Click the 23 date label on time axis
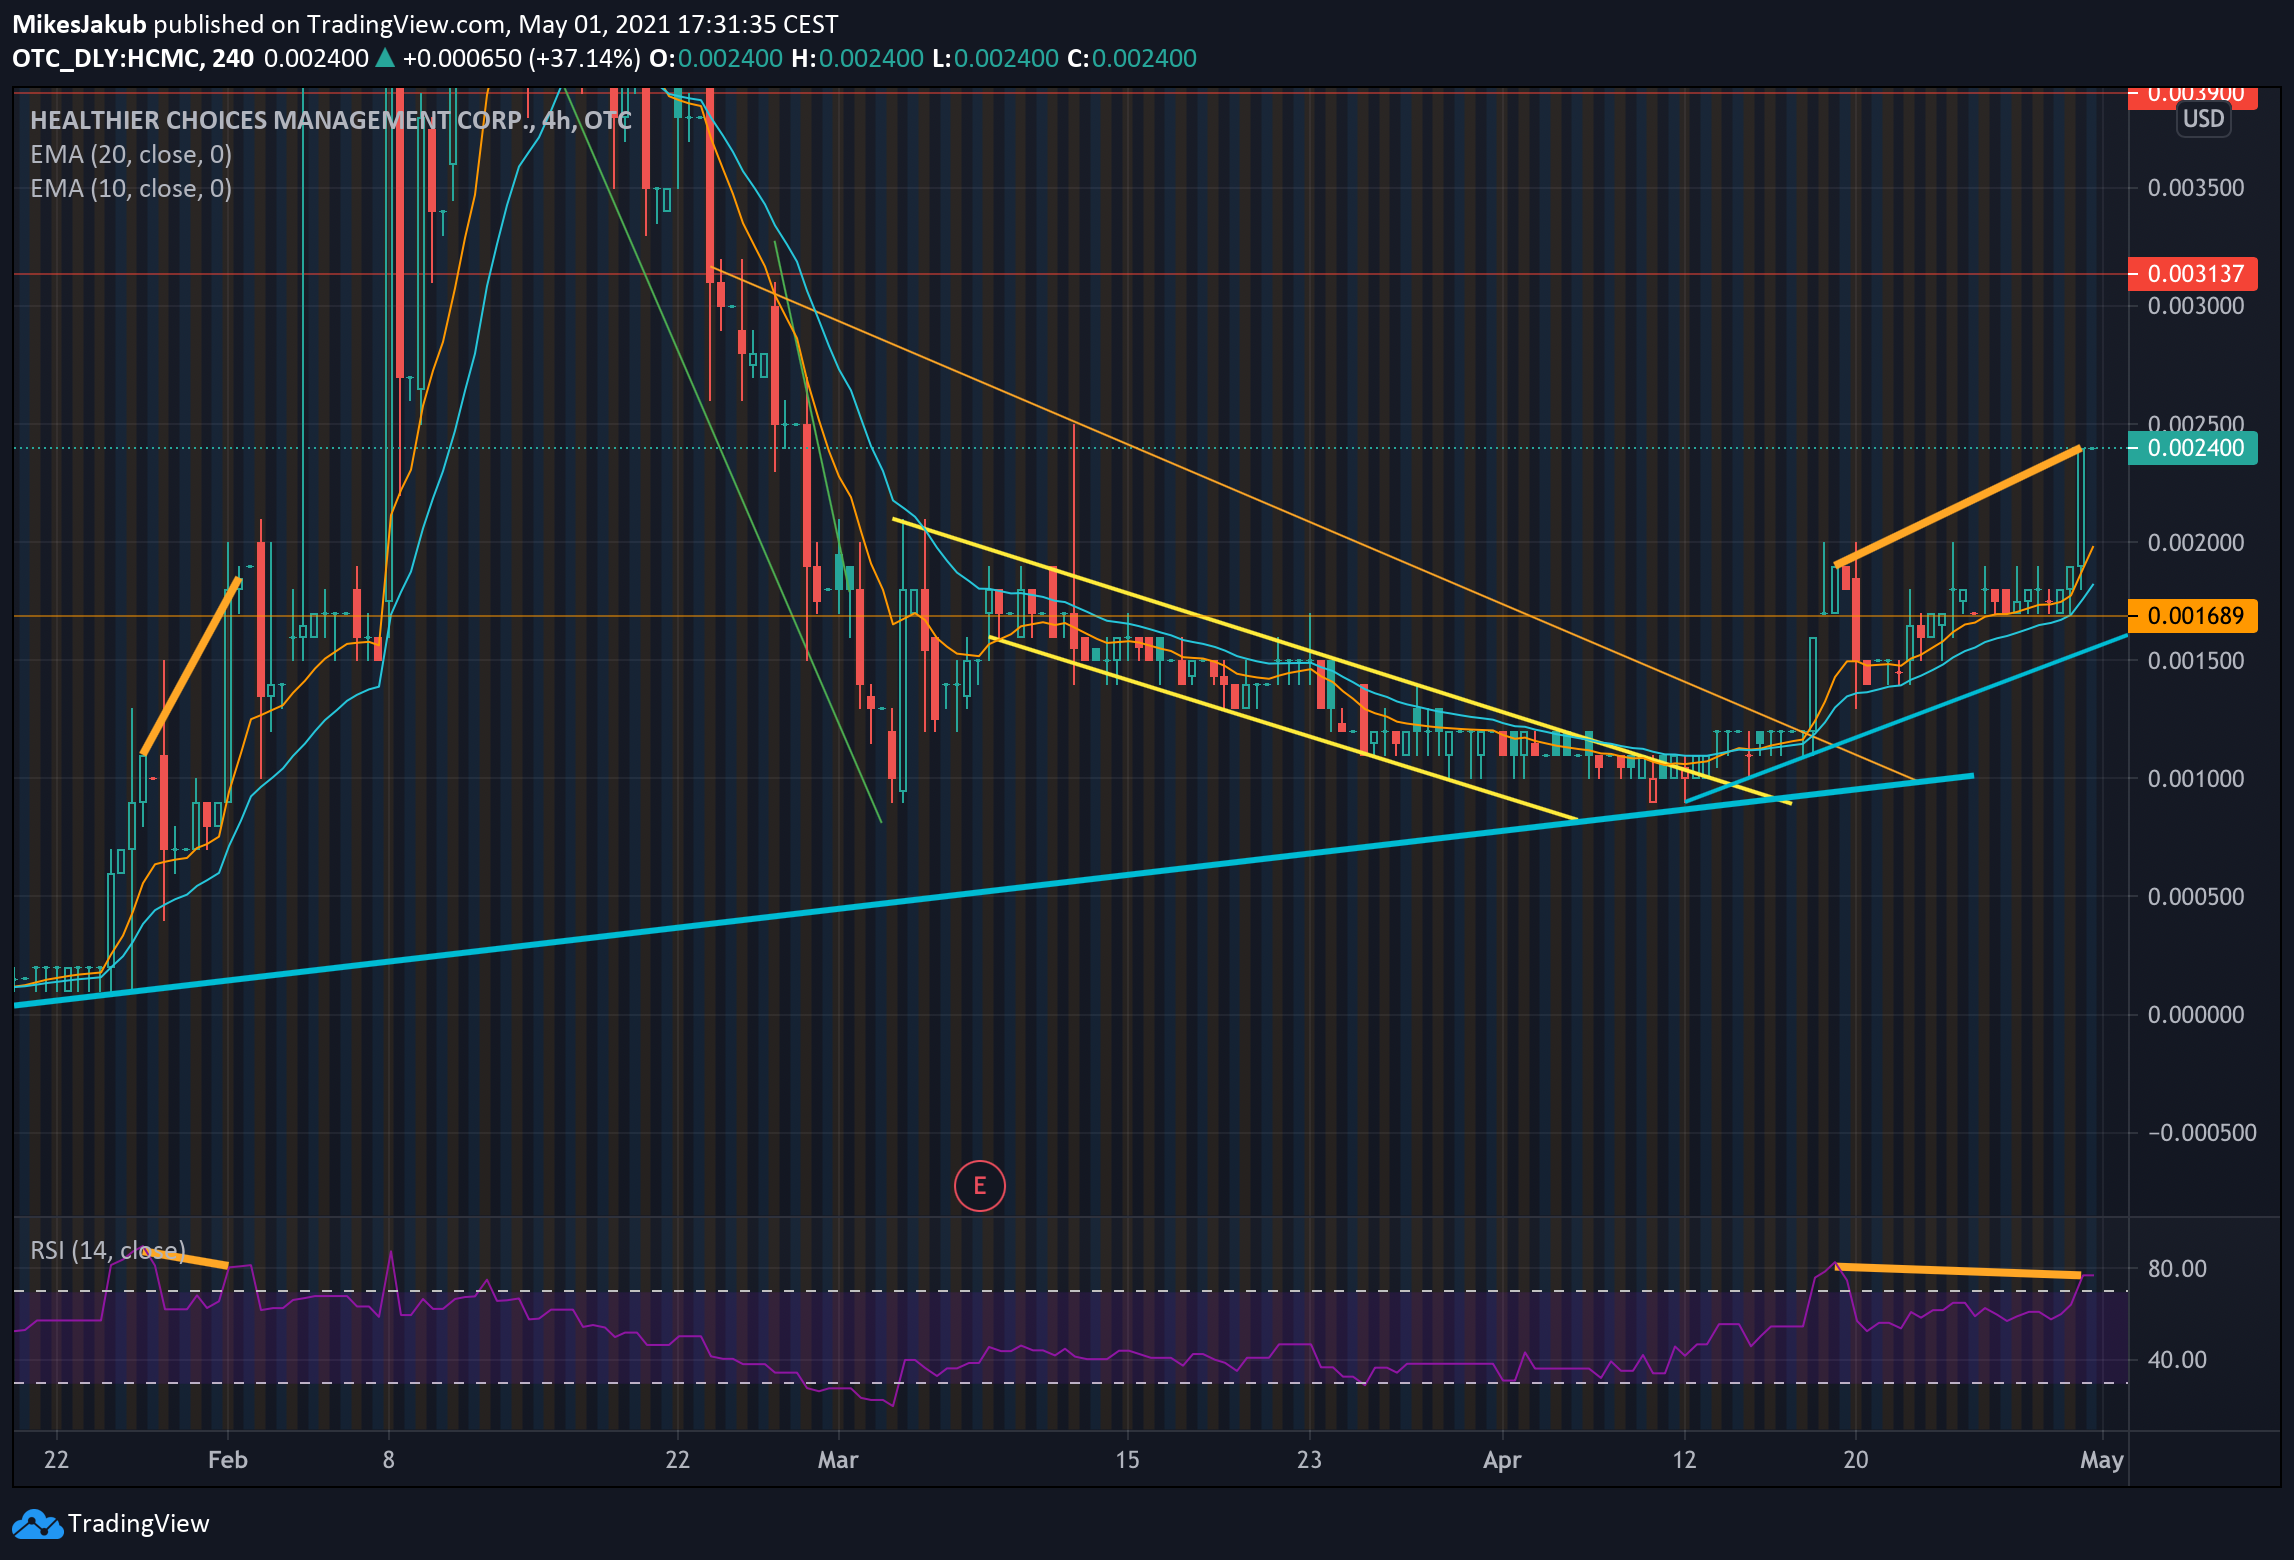2294x1560 pixels. [1309, 1460]
